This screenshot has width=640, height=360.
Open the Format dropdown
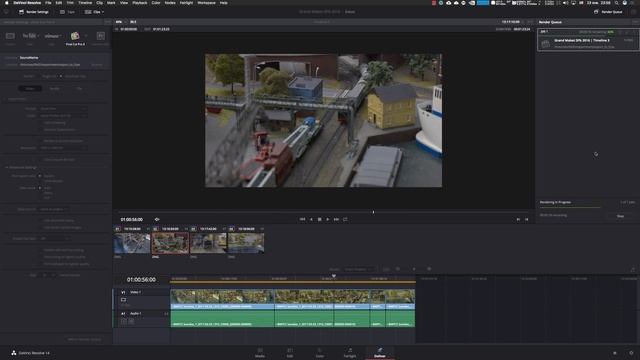[x=63, y=109]
